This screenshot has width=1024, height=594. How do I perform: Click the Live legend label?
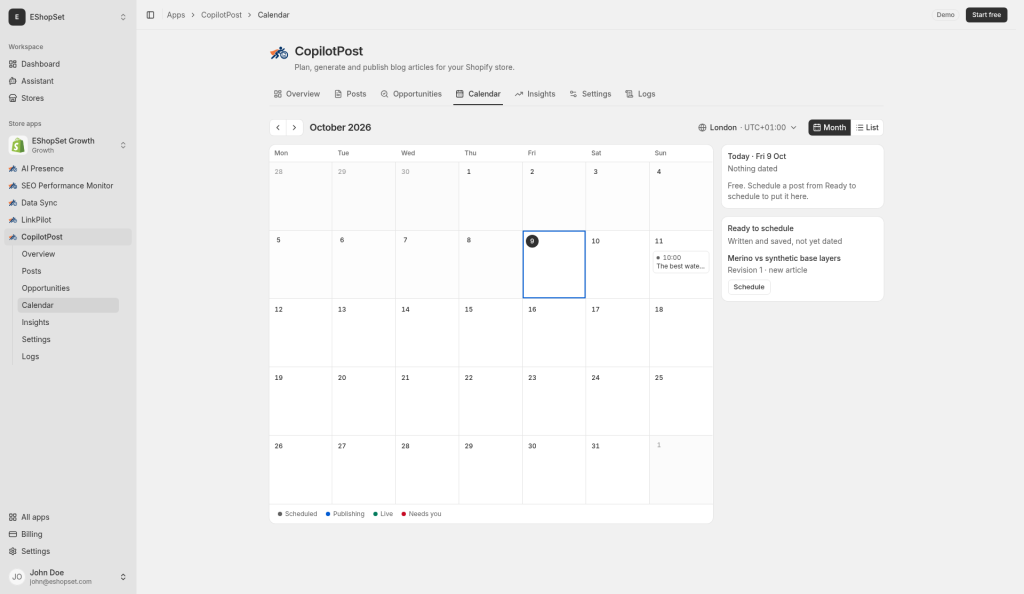point(387,514)
